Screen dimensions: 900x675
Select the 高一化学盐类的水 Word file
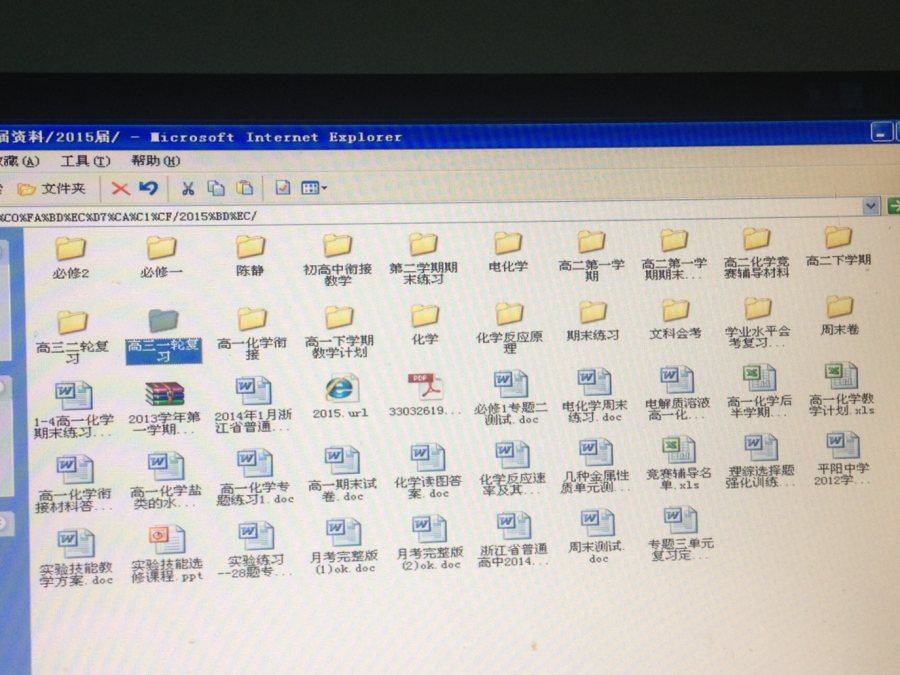tap(165, 481)
